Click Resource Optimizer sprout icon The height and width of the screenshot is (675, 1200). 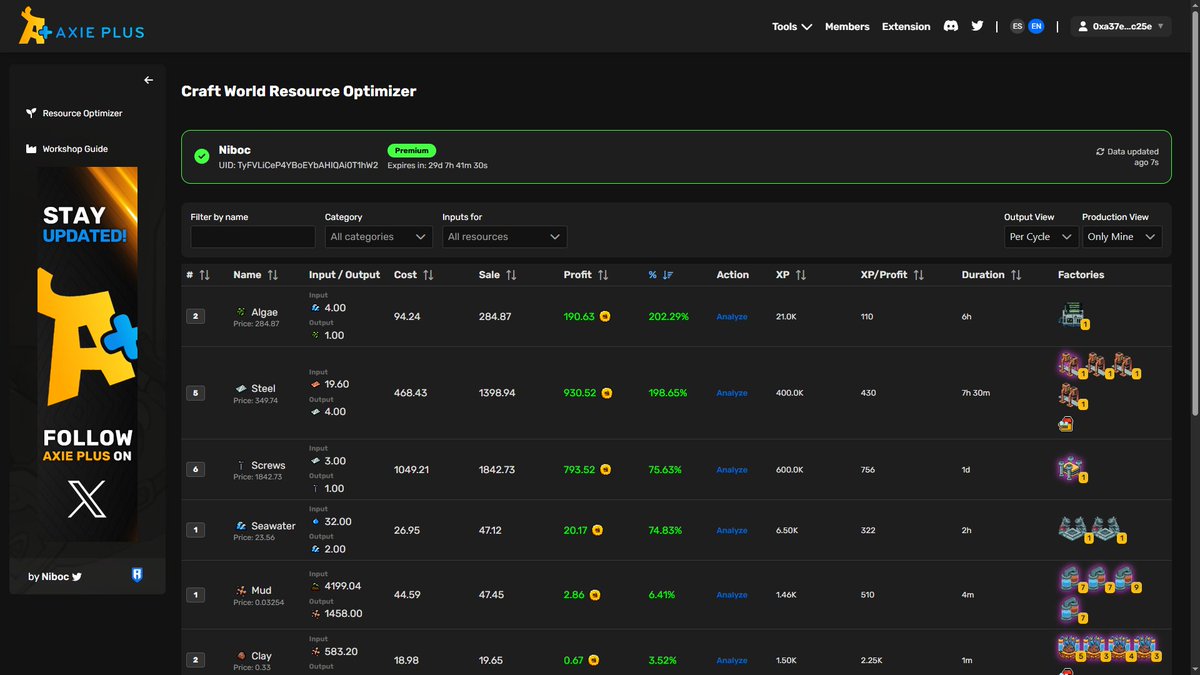(31, 113)
